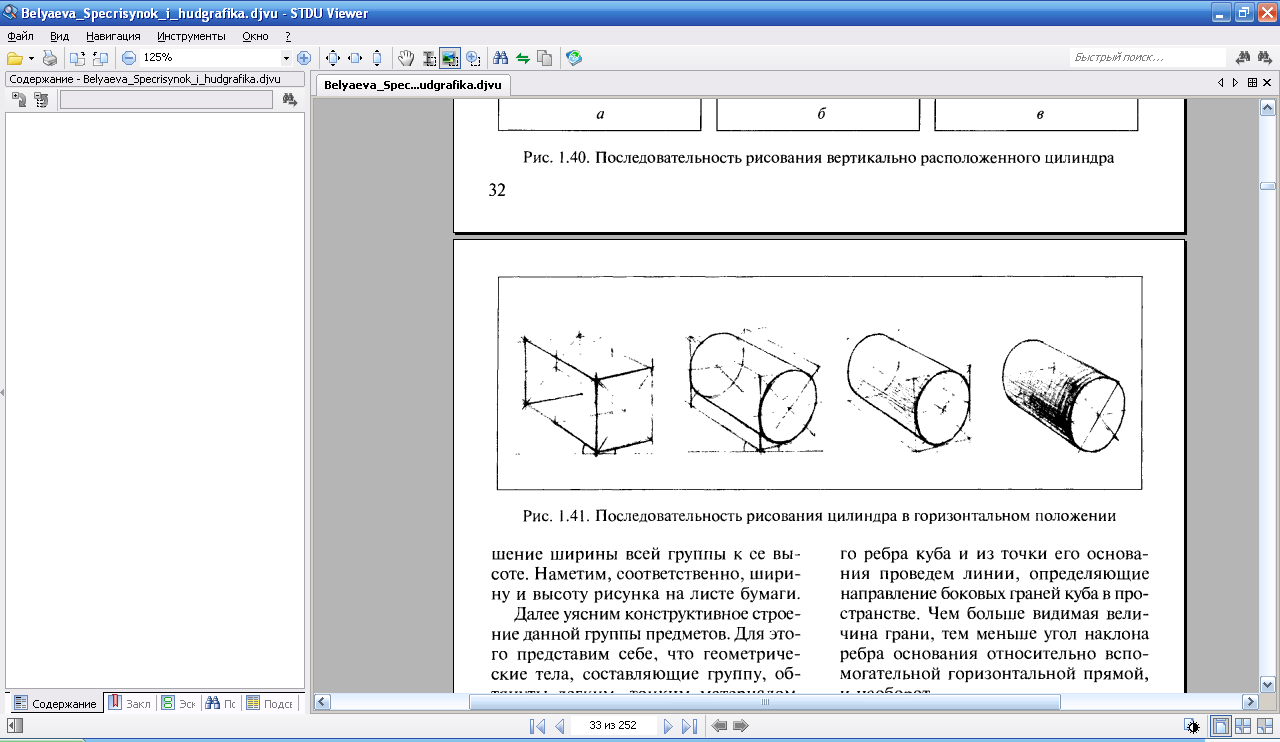Show the list of open tabs using the grid icon
This screenshot has width=1280, height=742.
pos(1251,83)
